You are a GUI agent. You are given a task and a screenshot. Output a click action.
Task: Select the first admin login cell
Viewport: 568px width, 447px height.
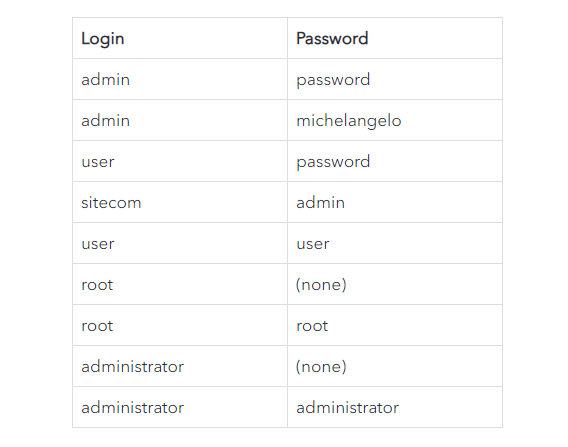[x=180, y=79]
